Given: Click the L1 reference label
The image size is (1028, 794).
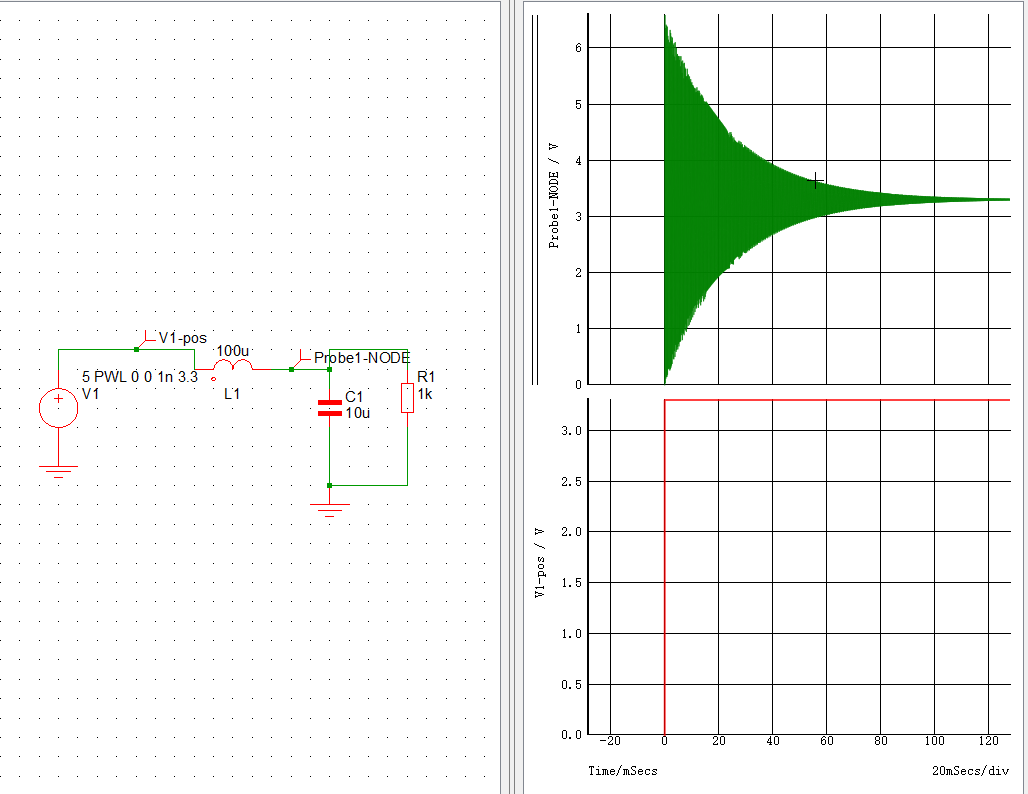Looking at the screenshot, I should point(232,393).
